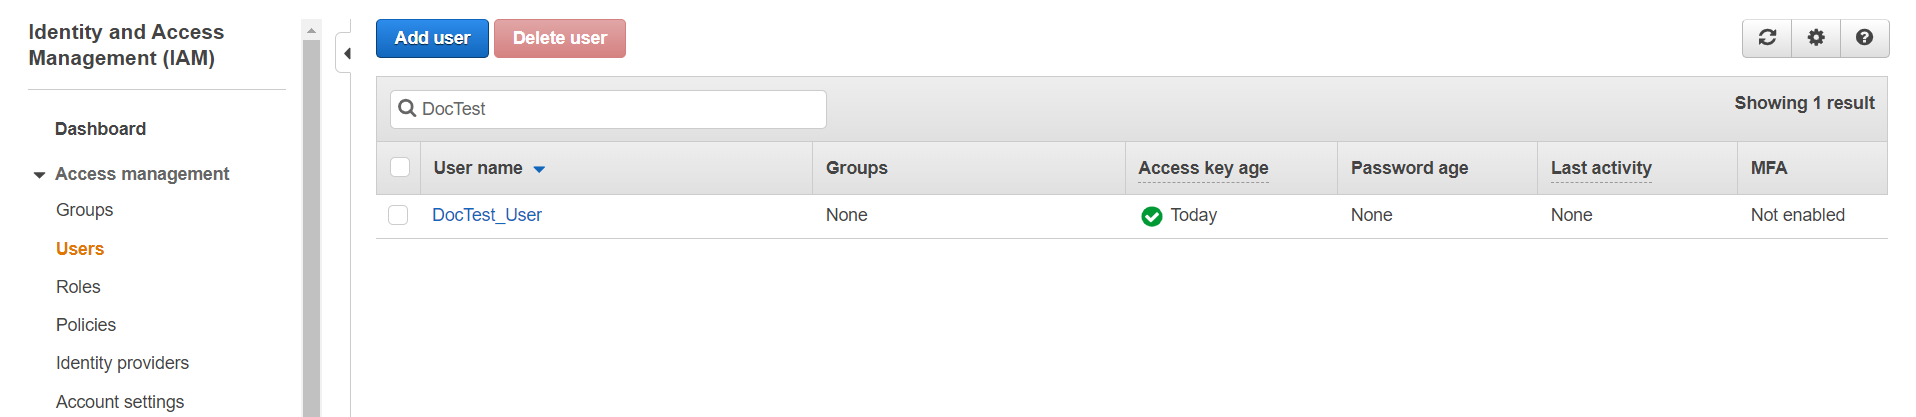Screen dimensions: 1916x417
Task: Go to Roles in sidebar
Action: point(78,287)
